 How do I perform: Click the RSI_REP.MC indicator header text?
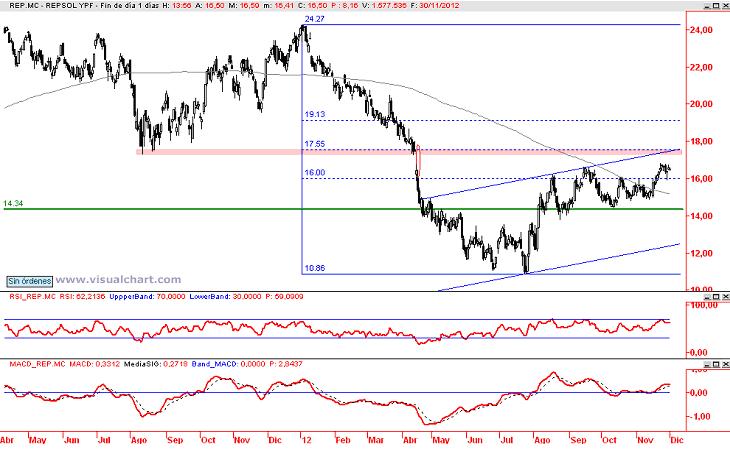[x=33, y=296]
